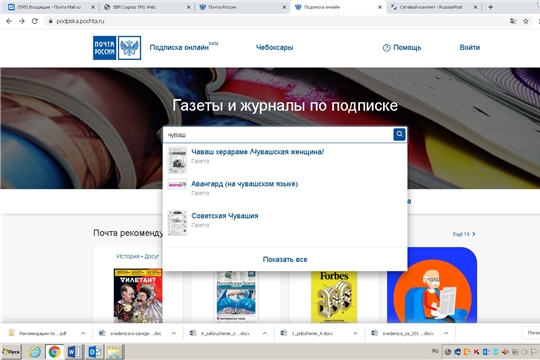
Task: Open Microsoft Word from the taskbar
Action: click(x=74, y=352)
